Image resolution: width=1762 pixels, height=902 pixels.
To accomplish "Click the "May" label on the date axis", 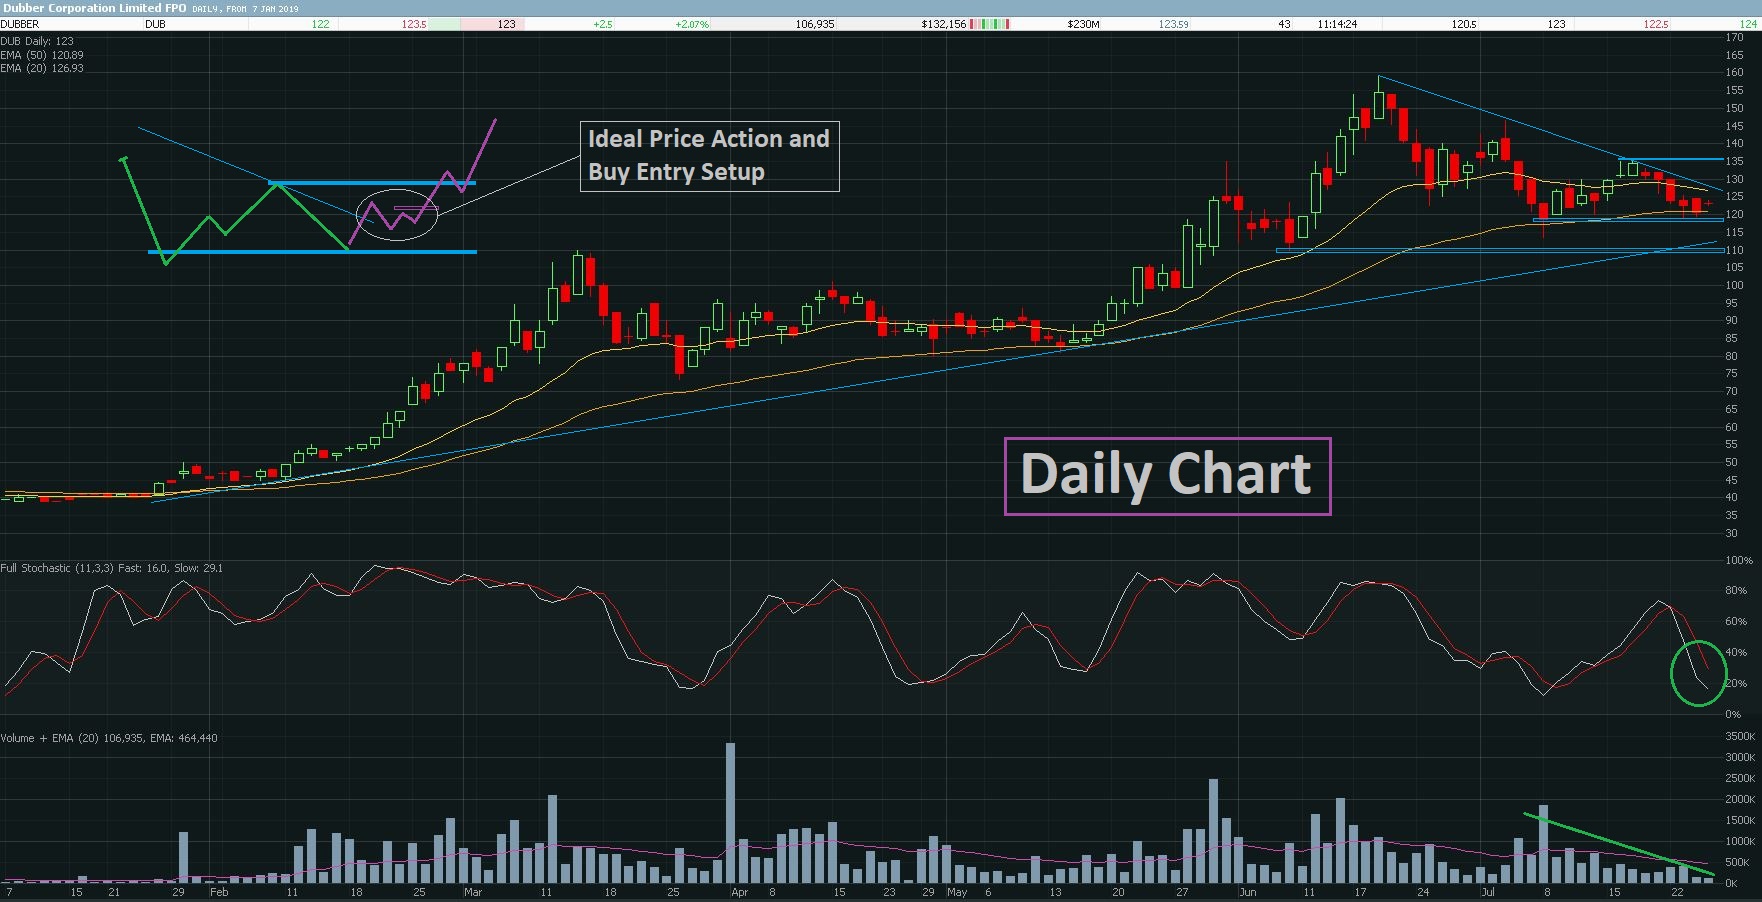I will tap(957, 892).
